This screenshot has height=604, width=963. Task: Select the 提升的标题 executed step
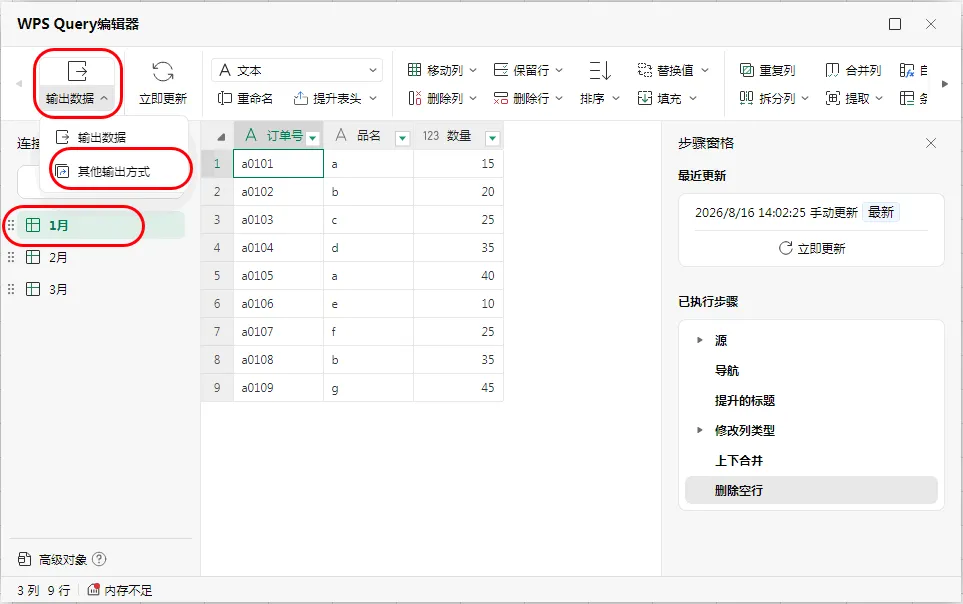[811, 401]
